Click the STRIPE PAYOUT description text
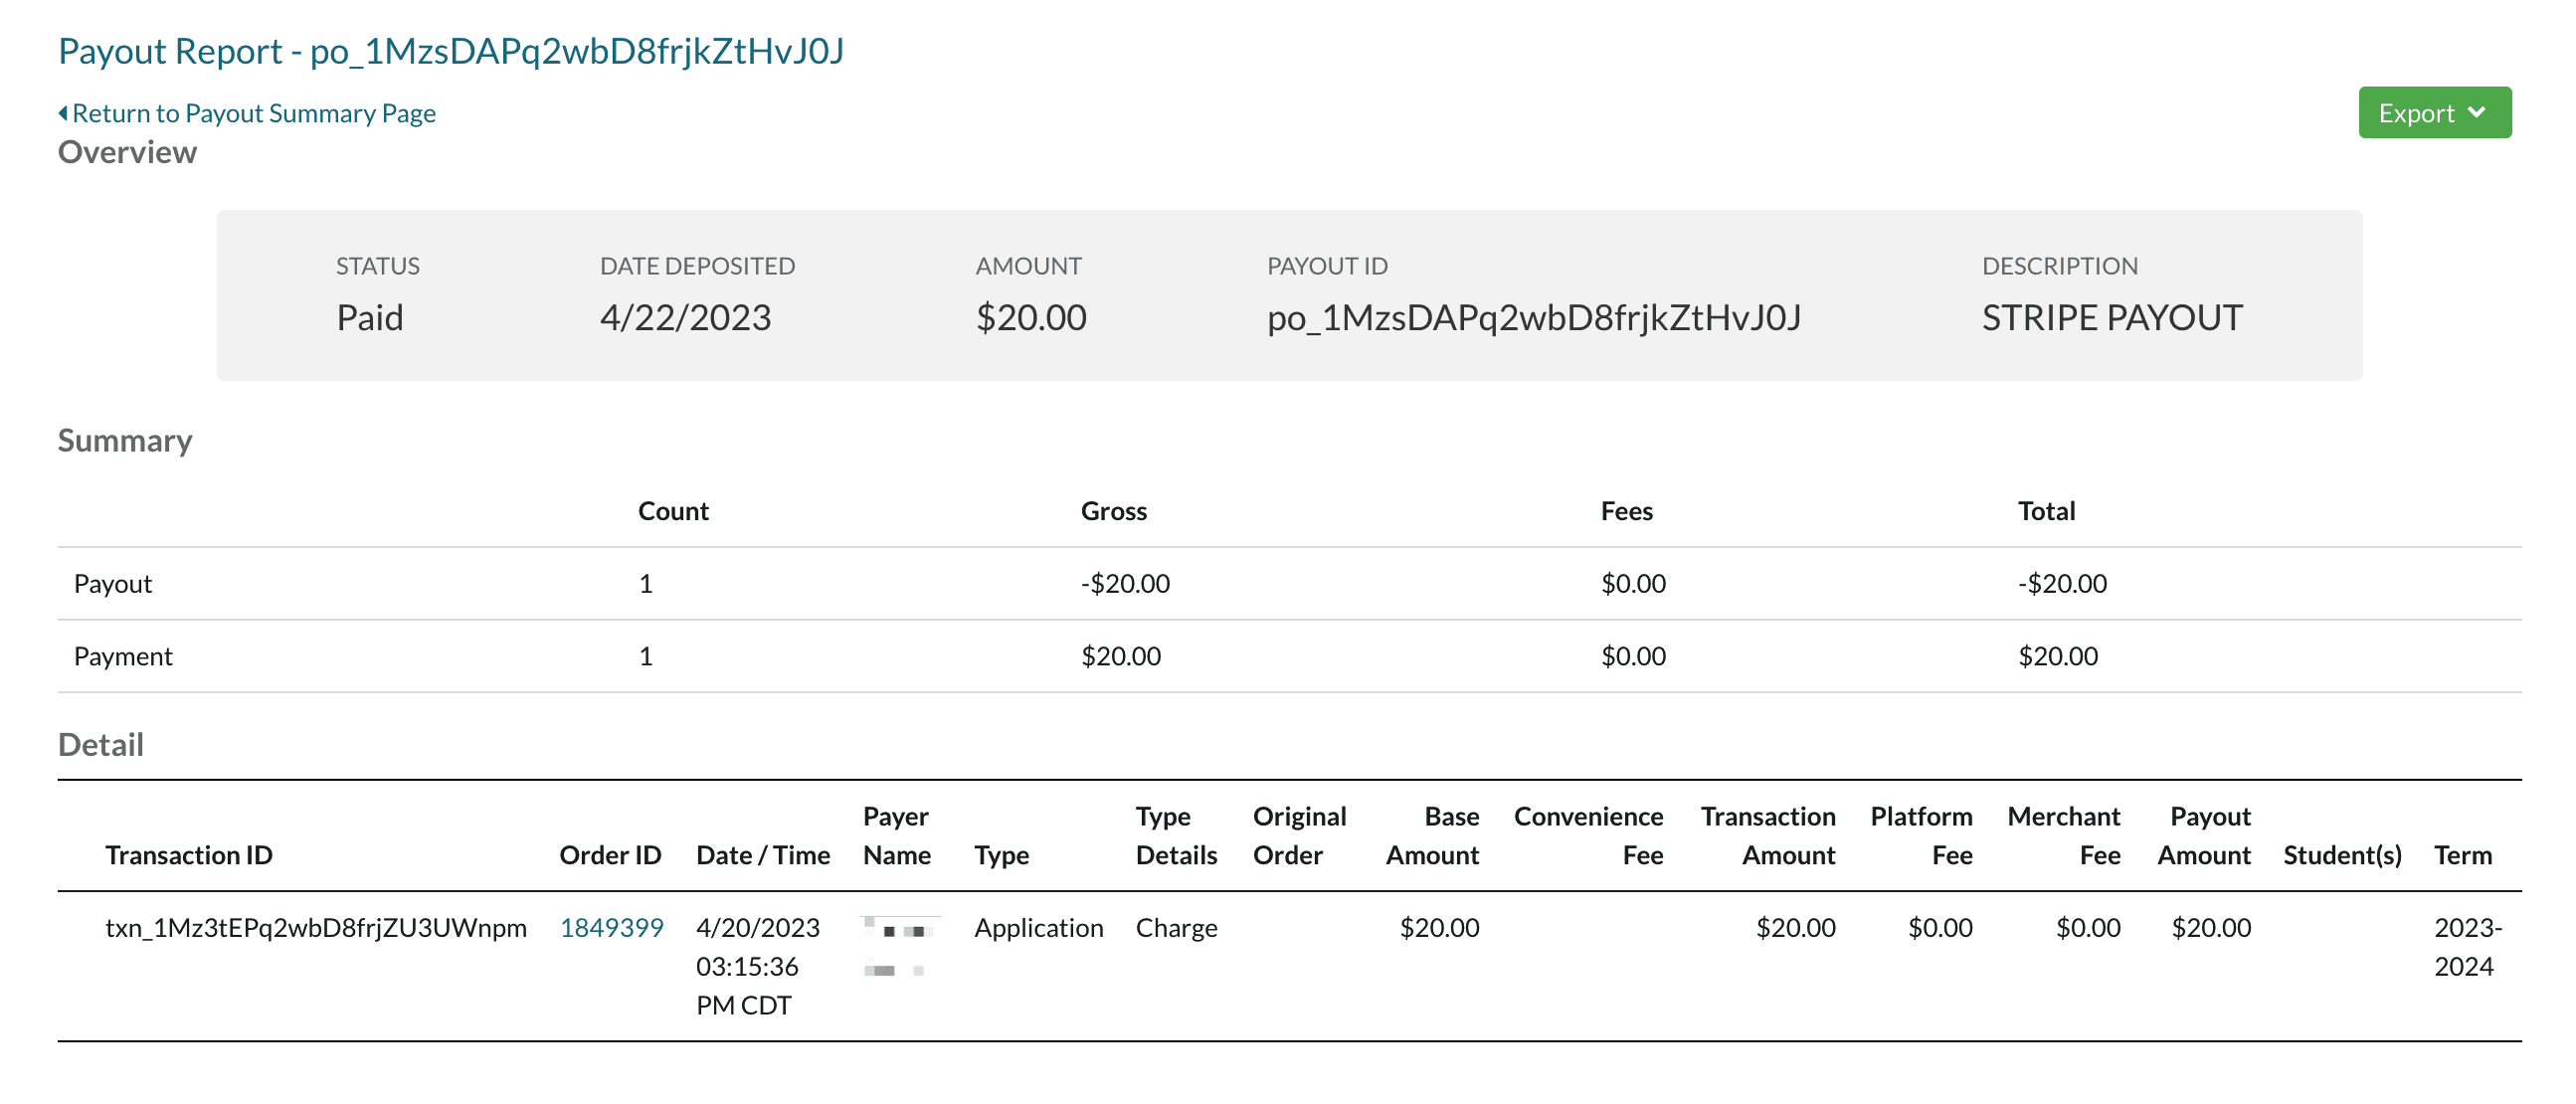Viewport: 2576px width, 1104px height. tap(2111, 318)
